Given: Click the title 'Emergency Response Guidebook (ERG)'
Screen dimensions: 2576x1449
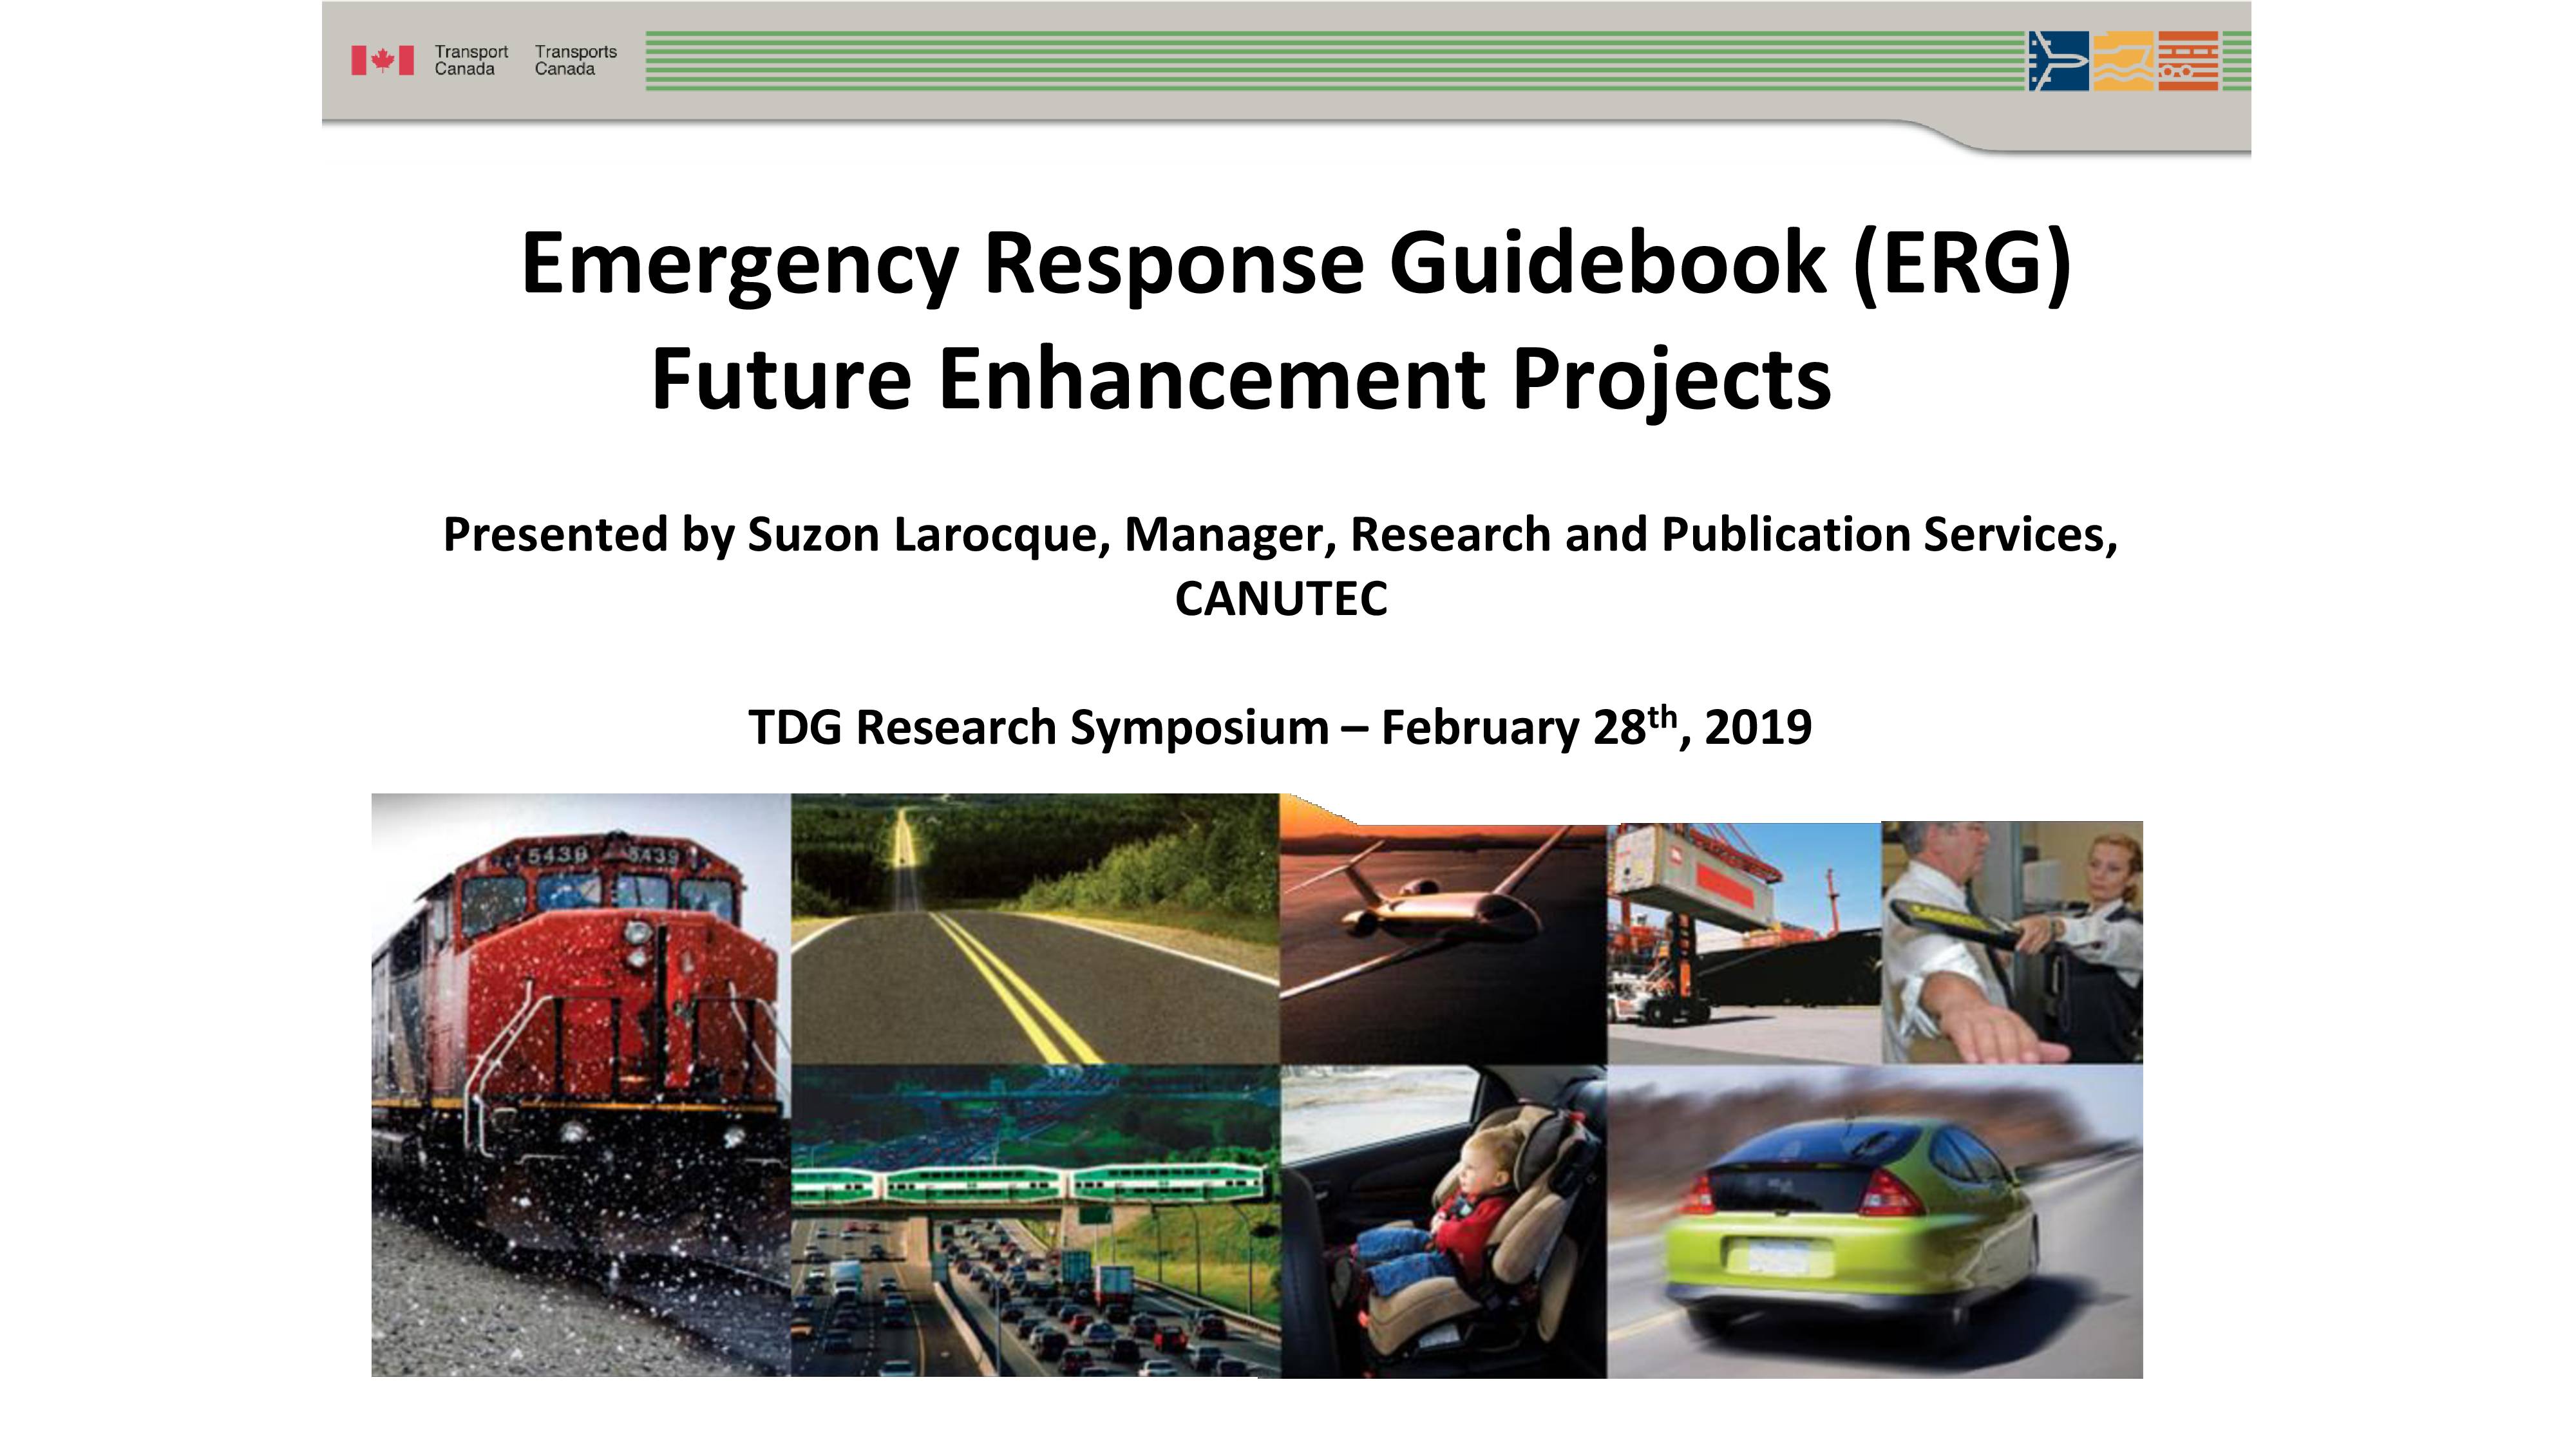Looking at the screenshot, I should click(1296, 264).
